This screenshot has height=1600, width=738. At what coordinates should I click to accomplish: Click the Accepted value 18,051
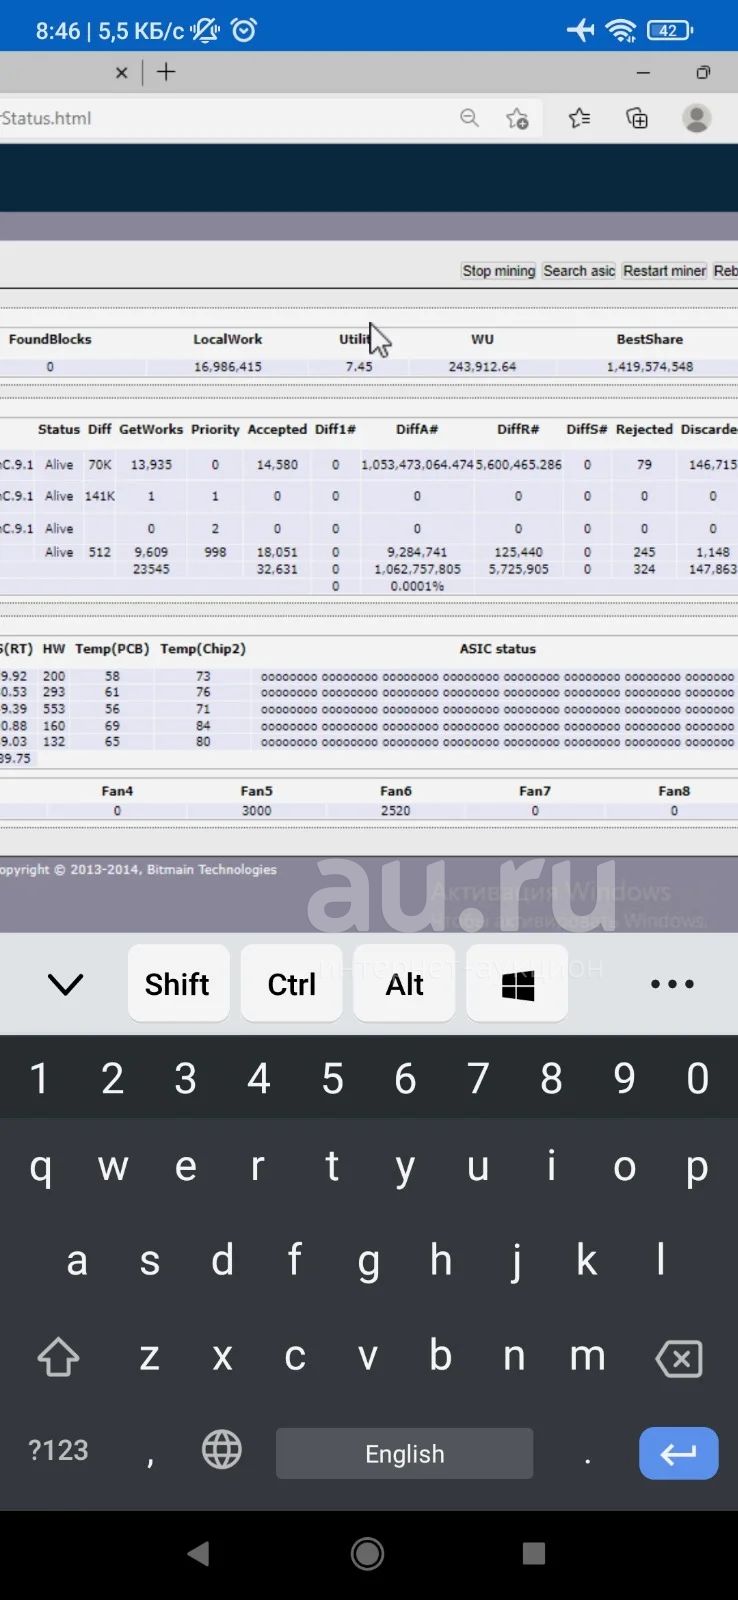[x=277, y=552]
